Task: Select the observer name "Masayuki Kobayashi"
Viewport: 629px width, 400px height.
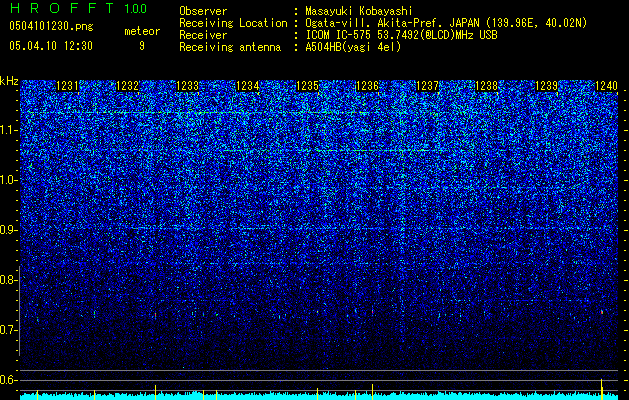Action: (359, 11)
